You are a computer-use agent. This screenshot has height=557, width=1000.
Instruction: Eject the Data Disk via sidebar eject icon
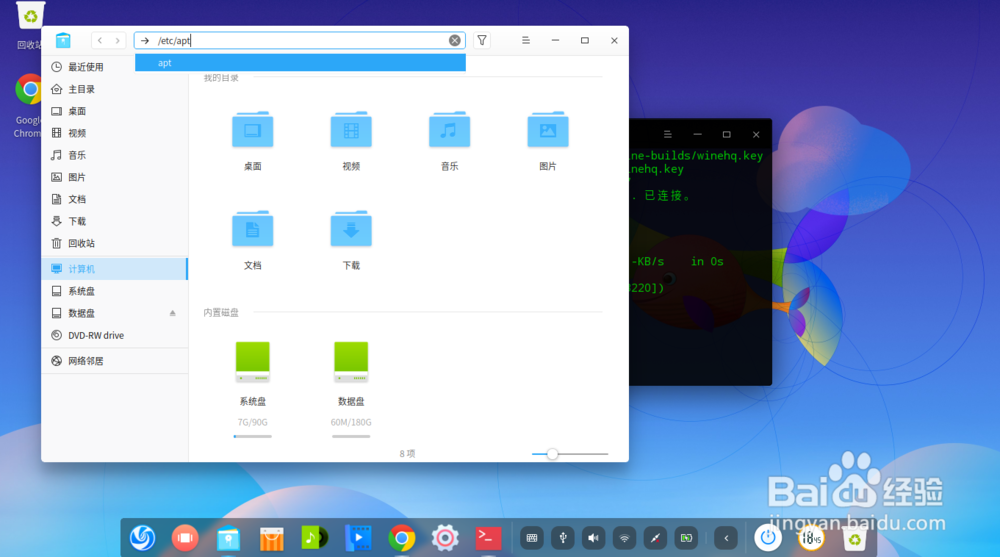tap(172, 313)
